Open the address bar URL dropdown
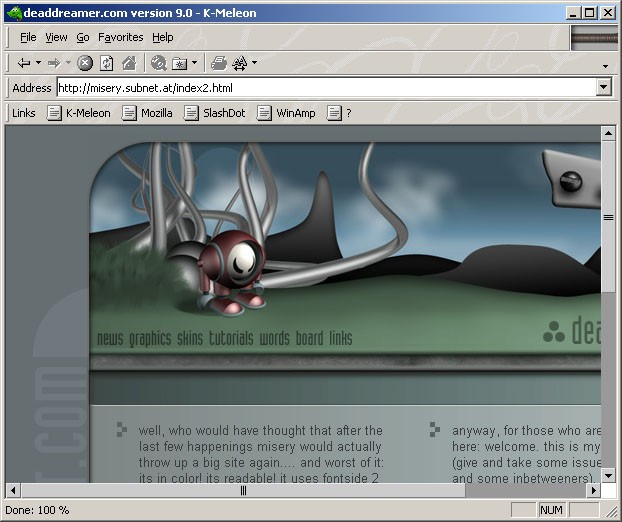Screen dimensions: 622x522 pyautogui.click(x=603, y=87)
